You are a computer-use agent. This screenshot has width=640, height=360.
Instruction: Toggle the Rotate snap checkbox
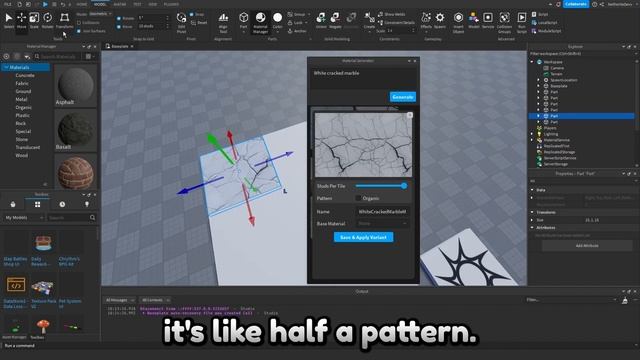(x=119, y=18)
